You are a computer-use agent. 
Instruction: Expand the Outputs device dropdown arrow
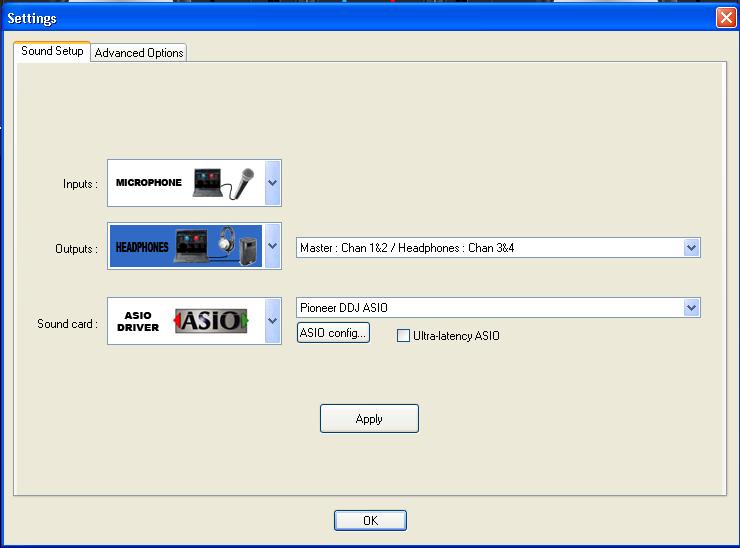click(272, 246)
